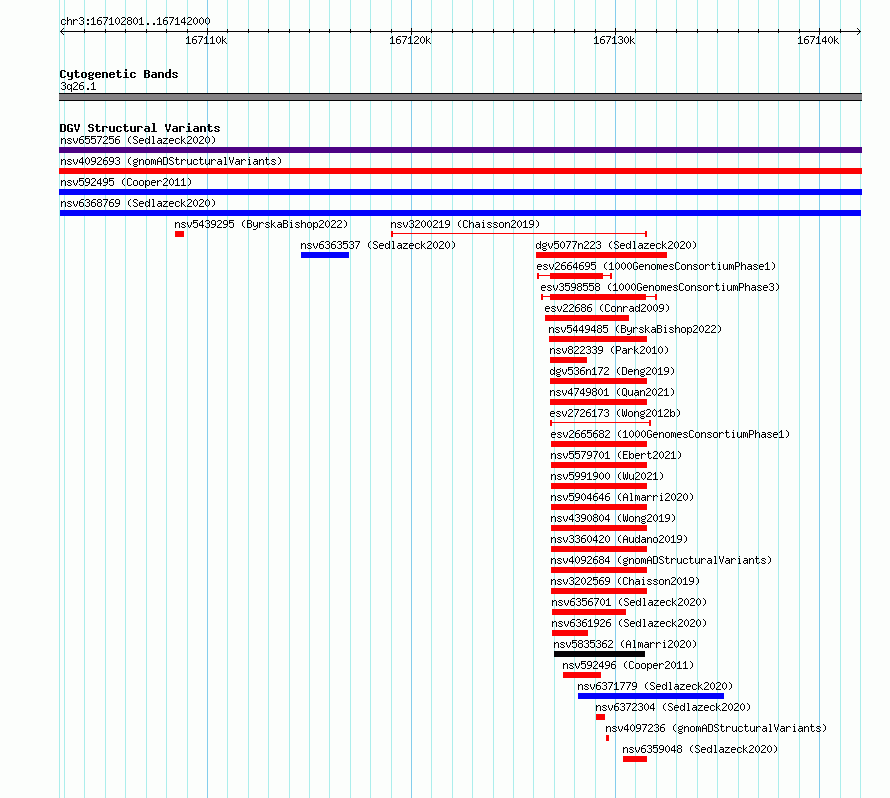Click the red bar under nsv592496
The height and width of the screenshot is (798, 890).
582,675
